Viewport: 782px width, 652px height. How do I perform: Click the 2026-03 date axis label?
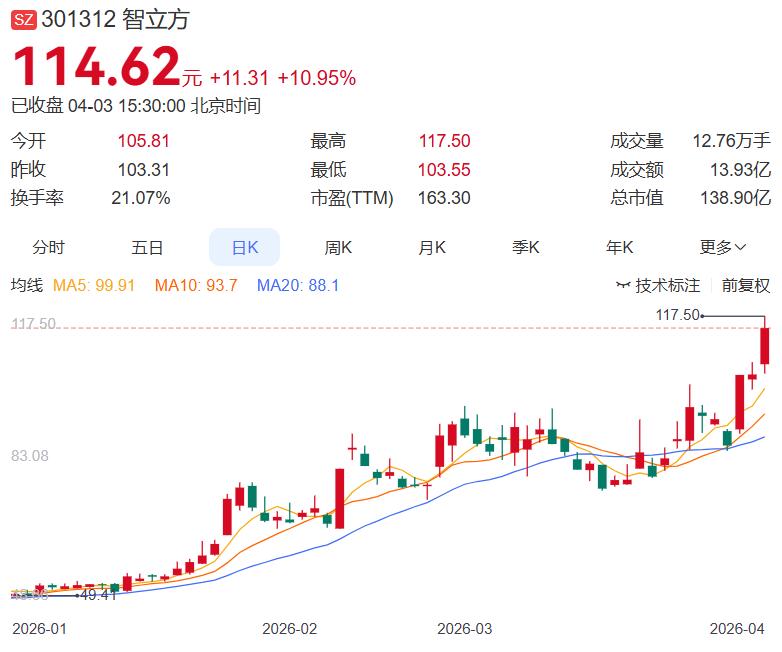tap(464, 629)
